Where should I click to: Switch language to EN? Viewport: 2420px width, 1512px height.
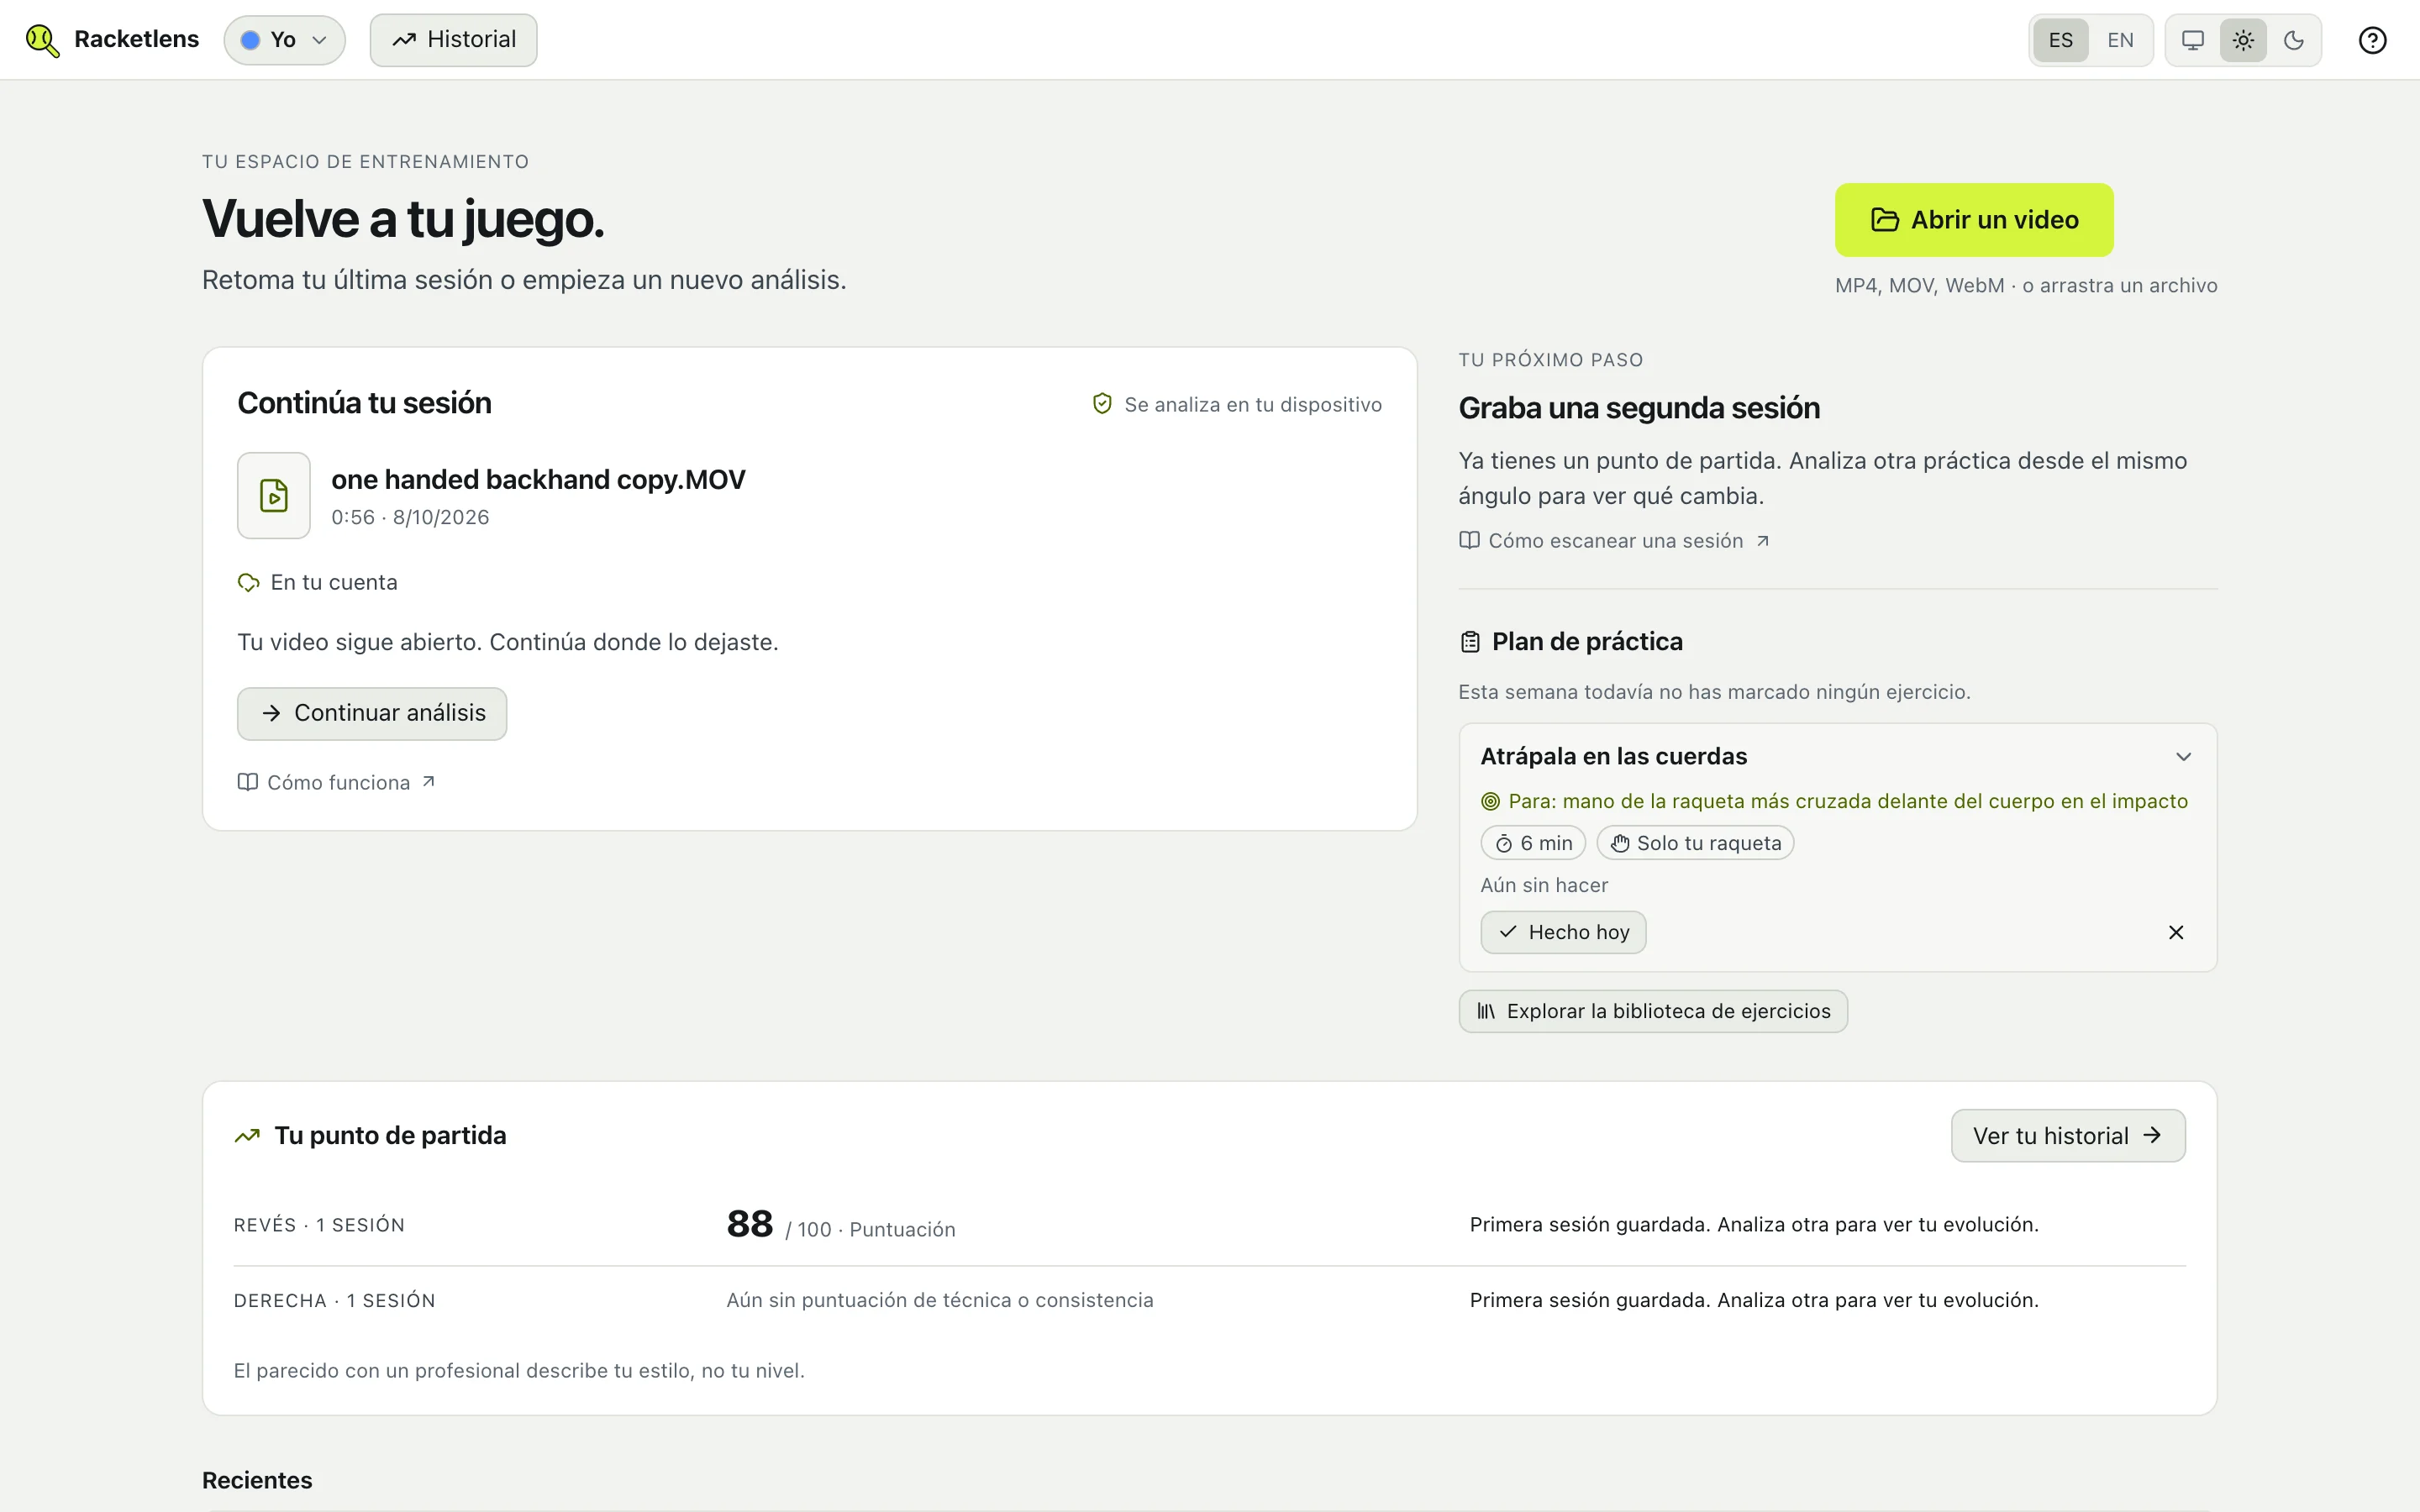click(2120, 40)
